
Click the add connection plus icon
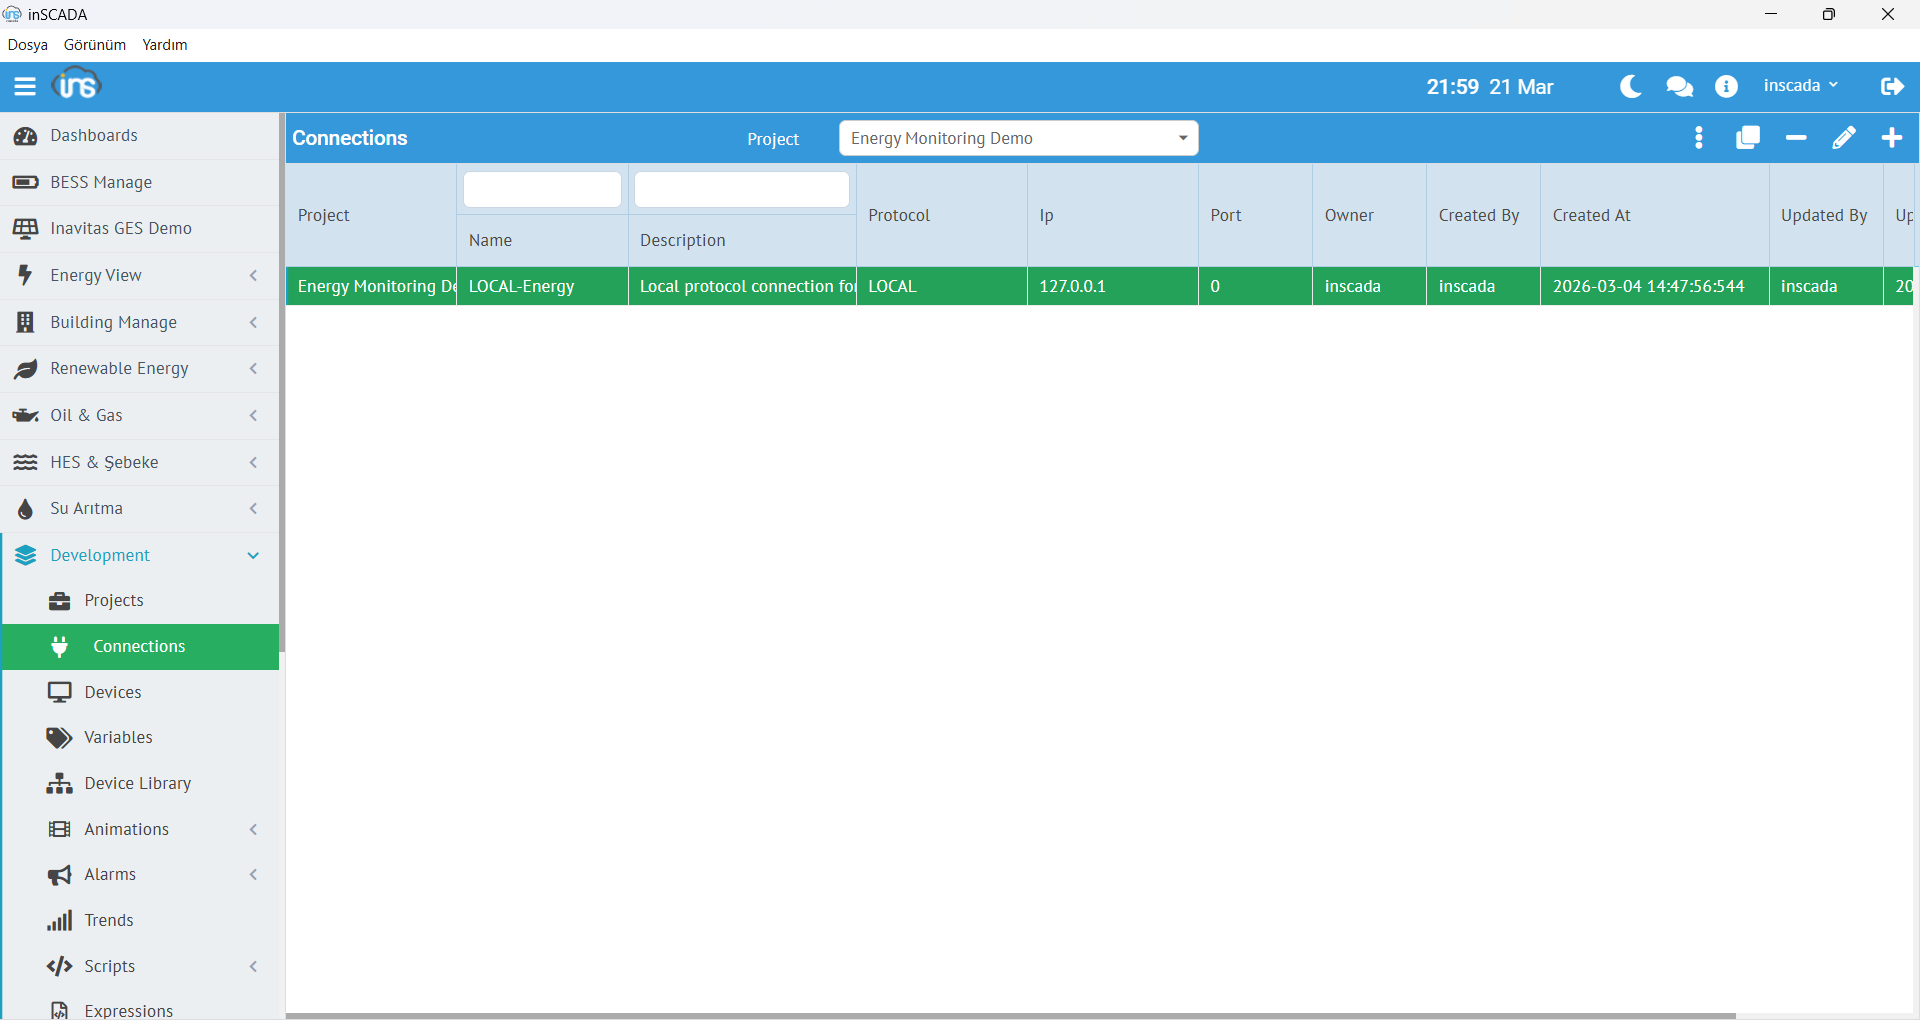[x=1891, y=138]
